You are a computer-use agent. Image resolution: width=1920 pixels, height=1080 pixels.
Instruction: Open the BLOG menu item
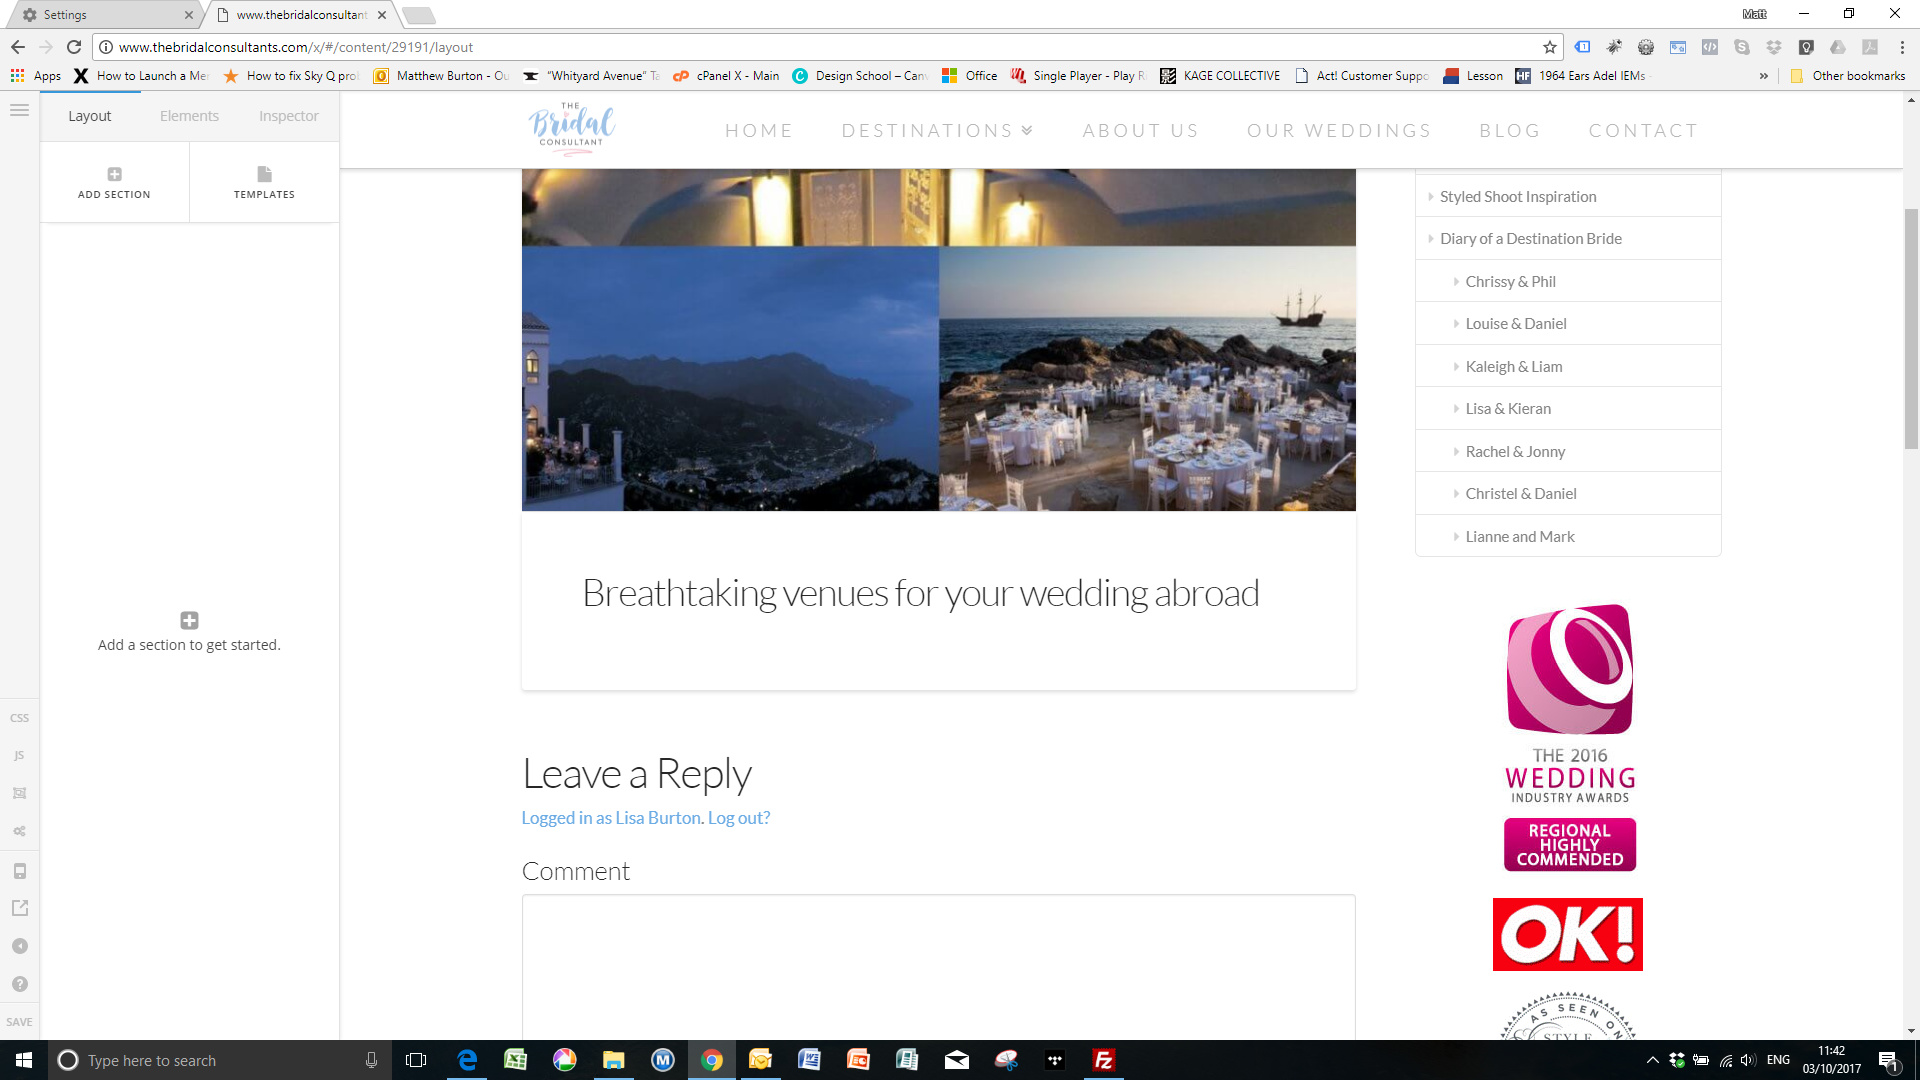click(1510, 131)
